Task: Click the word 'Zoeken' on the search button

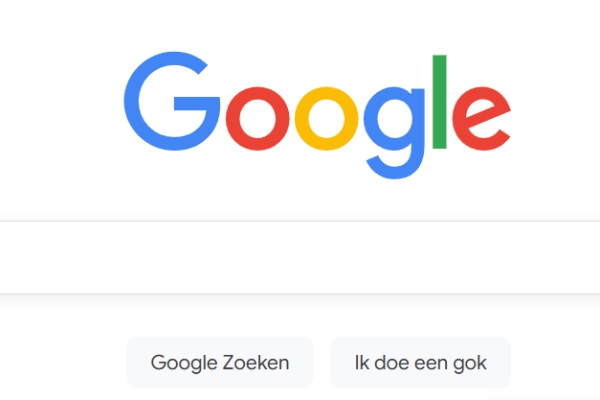Action: pos(256,362)
